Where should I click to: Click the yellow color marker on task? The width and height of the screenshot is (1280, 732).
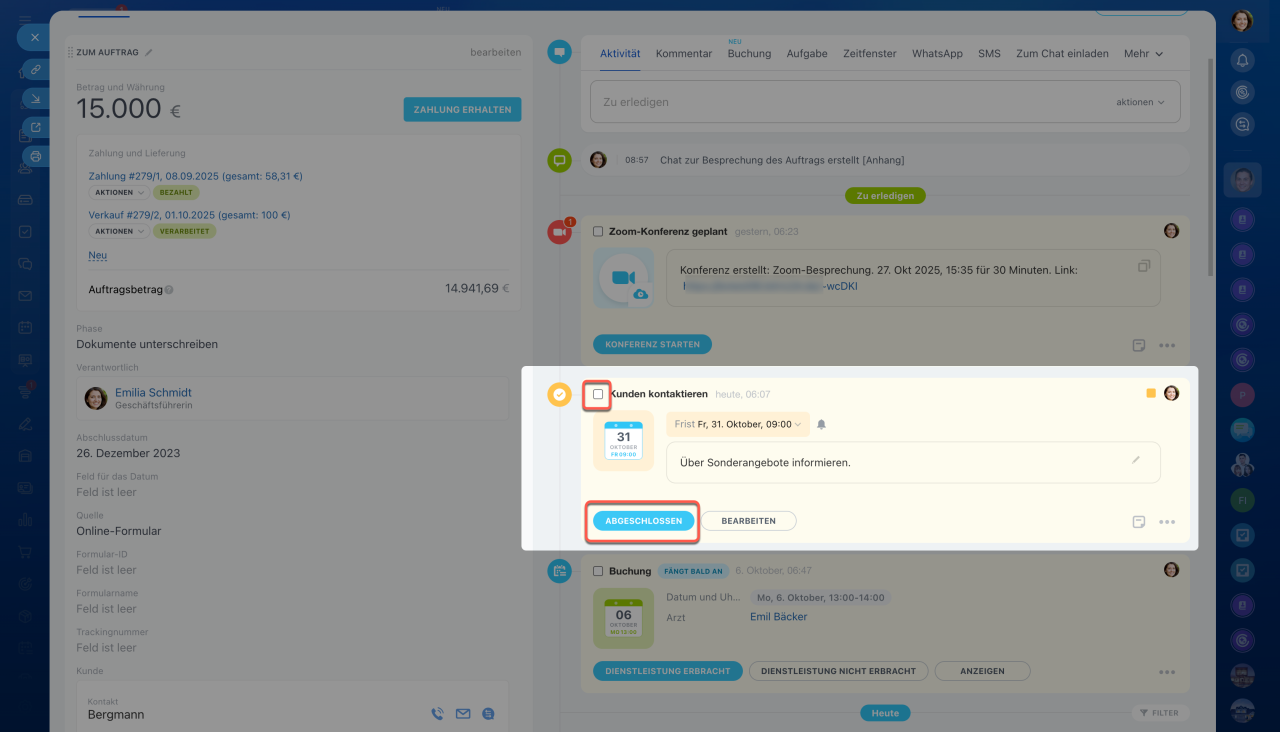click(1151, 394)
